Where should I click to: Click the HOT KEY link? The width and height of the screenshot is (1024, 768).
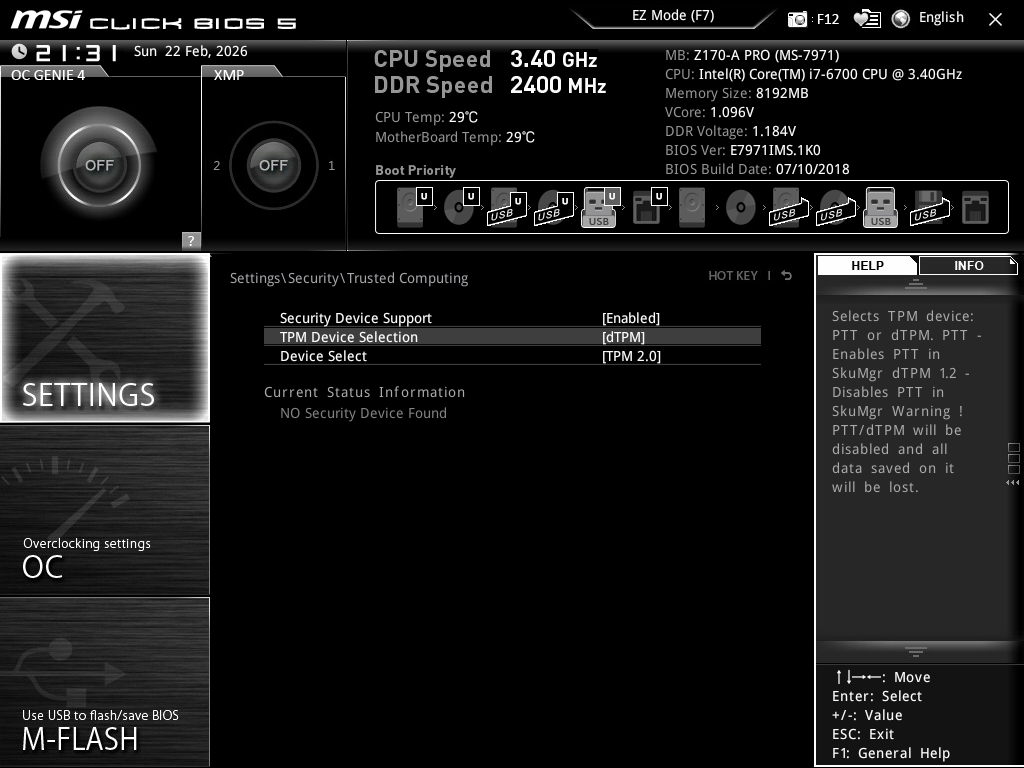point(733,276)
